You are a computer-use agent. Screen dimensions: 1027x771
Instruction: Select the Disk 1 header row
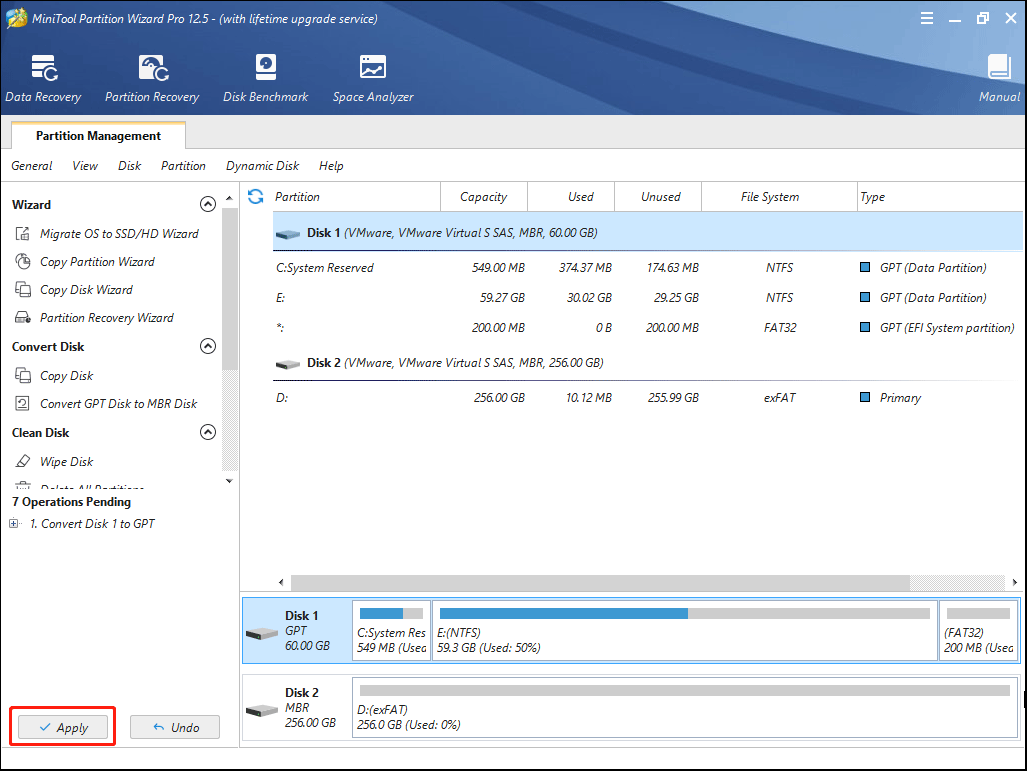(x=647, y=233)
